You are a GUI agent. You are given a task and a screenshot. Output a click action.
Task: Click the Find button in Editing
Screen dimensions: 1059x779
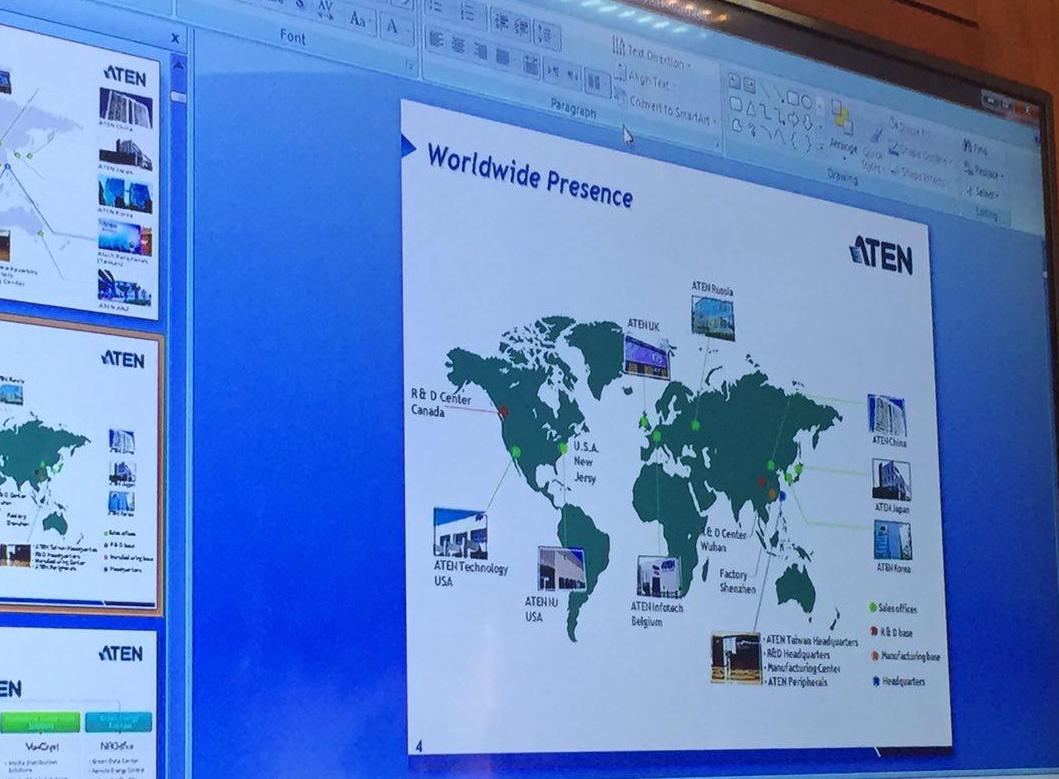click(976, 148)
